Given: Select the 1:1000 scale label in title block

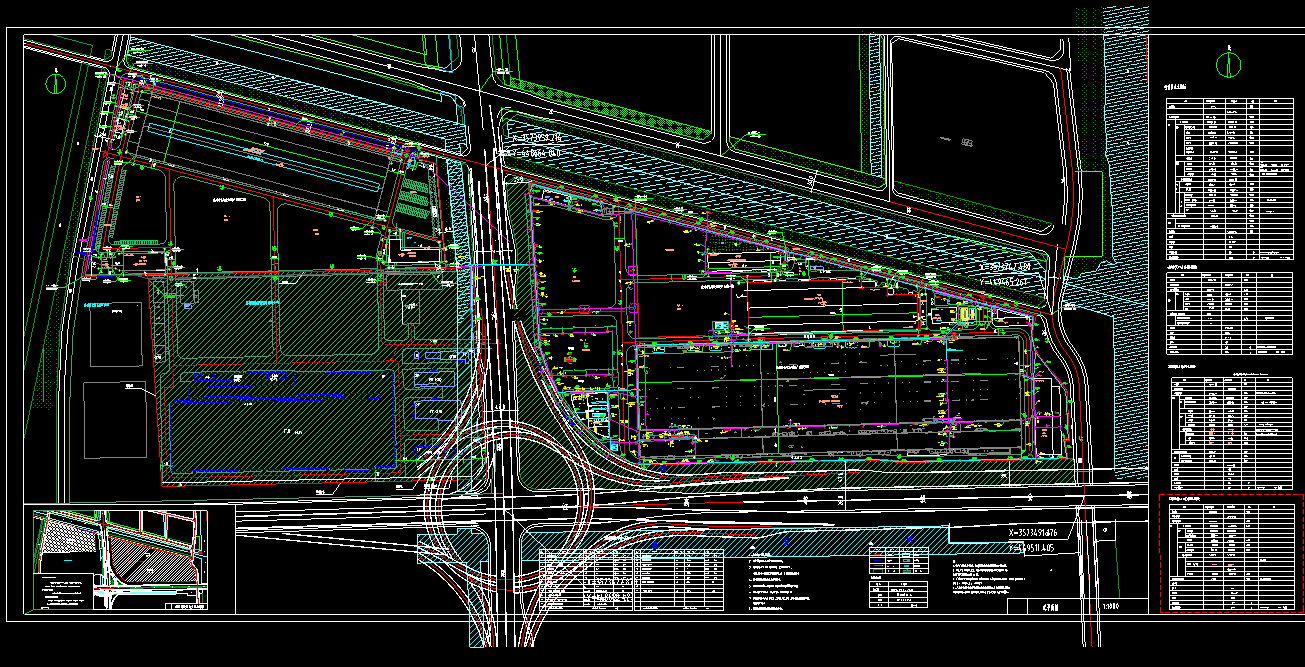Looking at the screenshot, I should coord(1109,606).
